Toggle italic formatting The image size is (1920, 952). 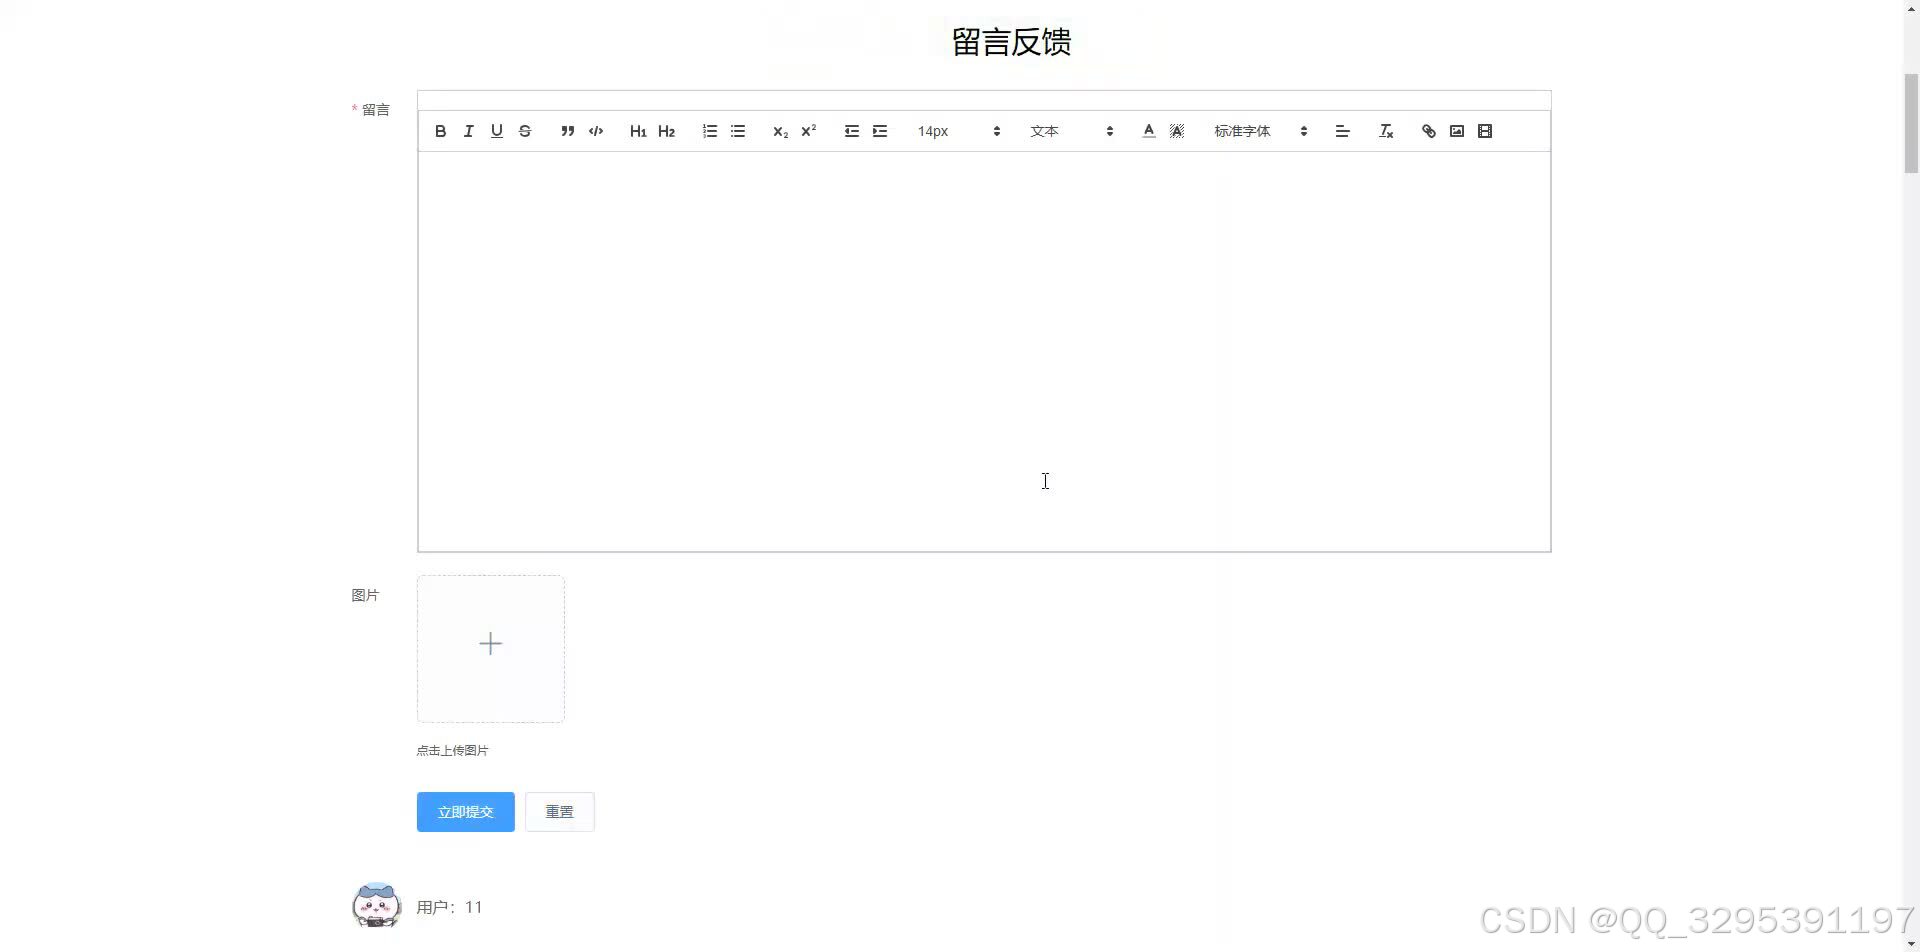point(468,131)
